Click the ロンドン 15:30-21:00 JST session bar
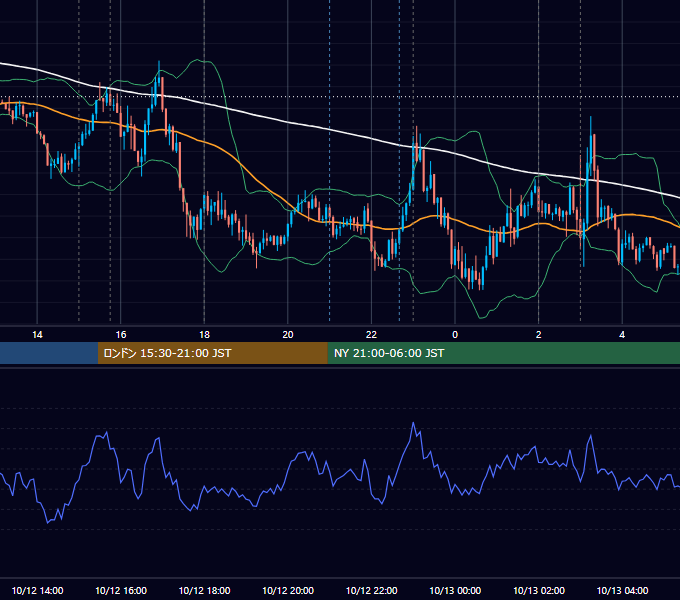 click(x=212, y=353)
